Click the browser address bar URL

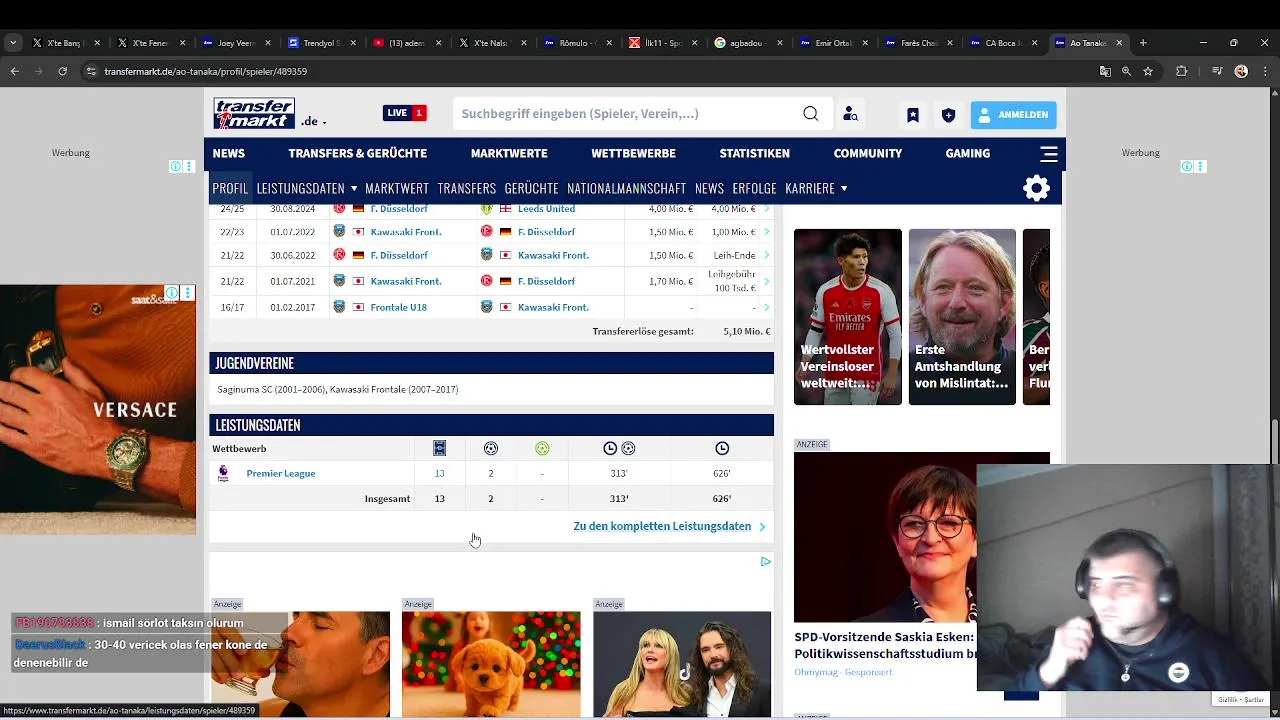pos(205,71)
